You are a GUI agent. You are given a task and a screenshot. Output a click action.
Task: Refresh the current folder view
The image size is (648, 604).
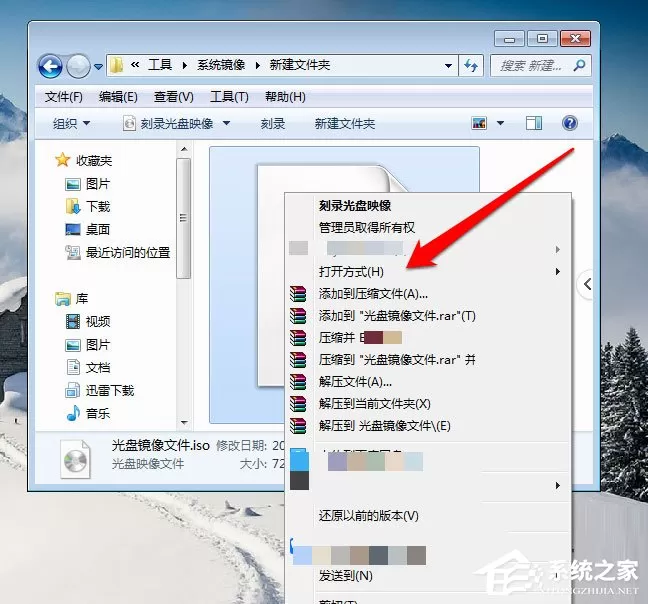pos(471,66)
